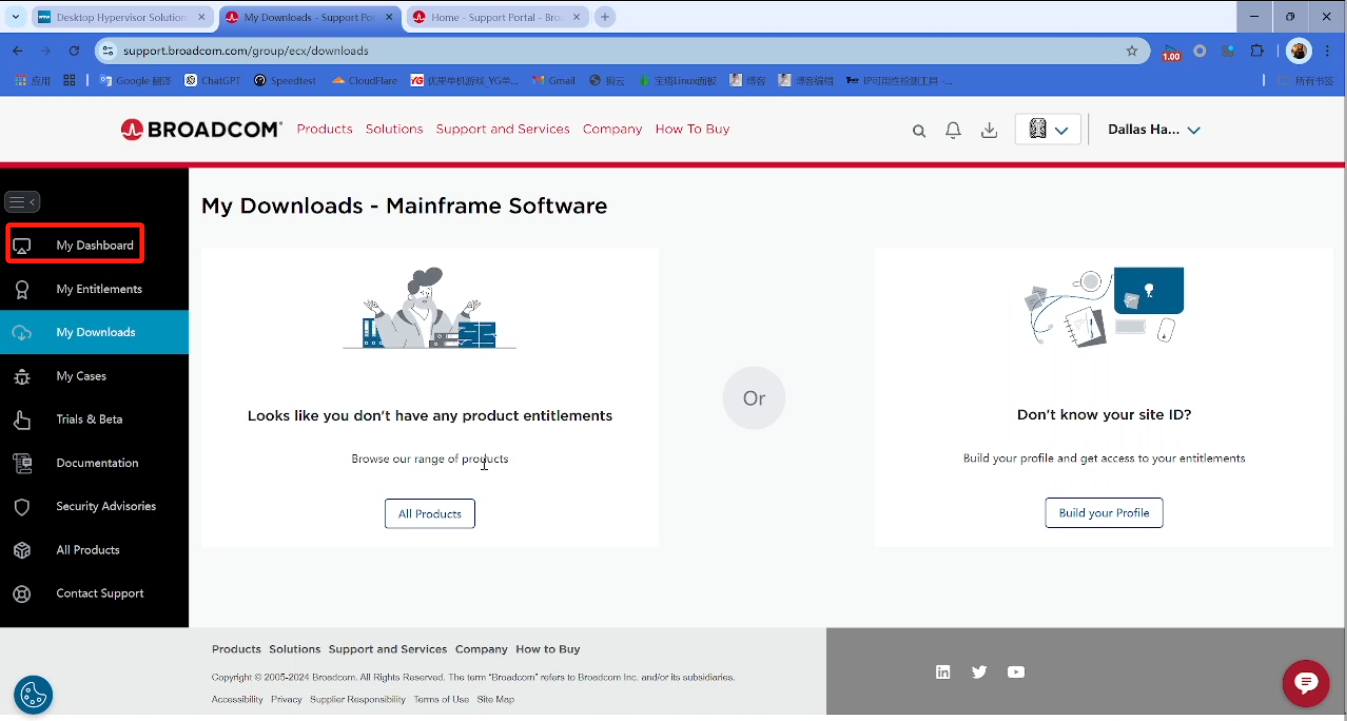Collapse the sidebar with hamburger toggle
Image resolution: width=1347 pixels, height=721 pixels.
coord(22,202)
